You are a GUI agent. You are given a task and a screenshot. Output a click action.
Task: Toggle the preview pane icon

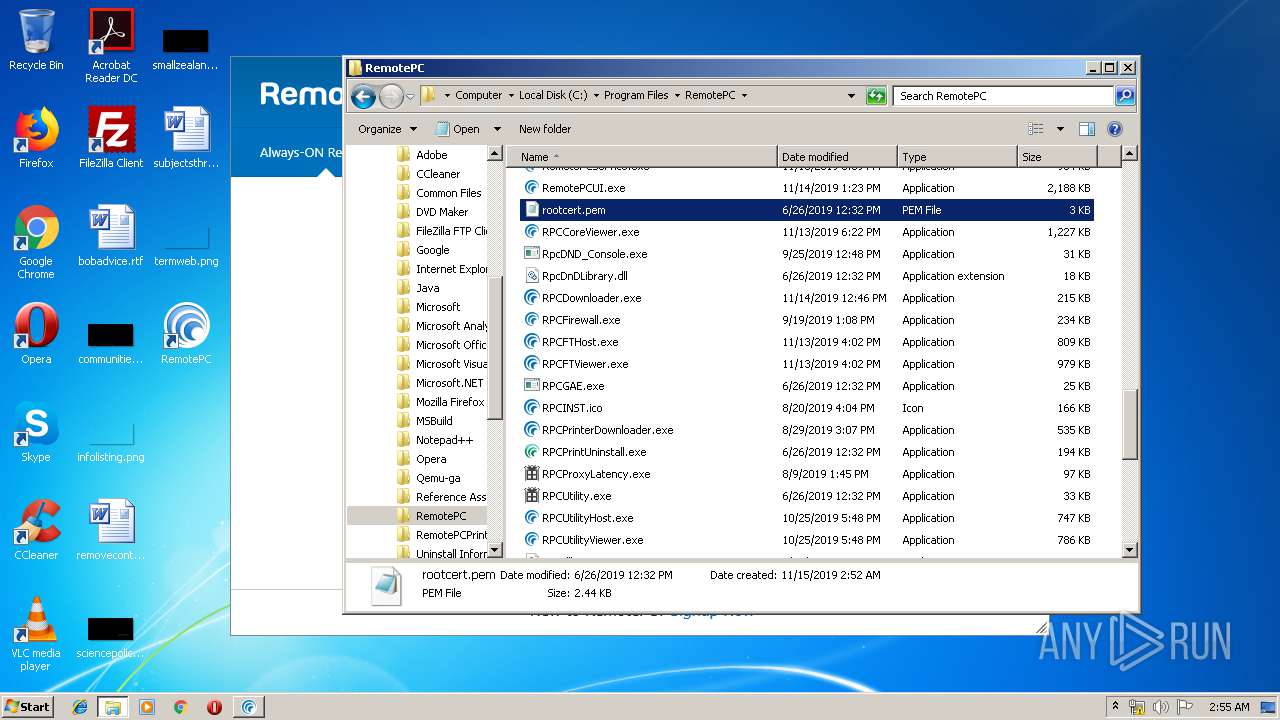[1087, 129]
